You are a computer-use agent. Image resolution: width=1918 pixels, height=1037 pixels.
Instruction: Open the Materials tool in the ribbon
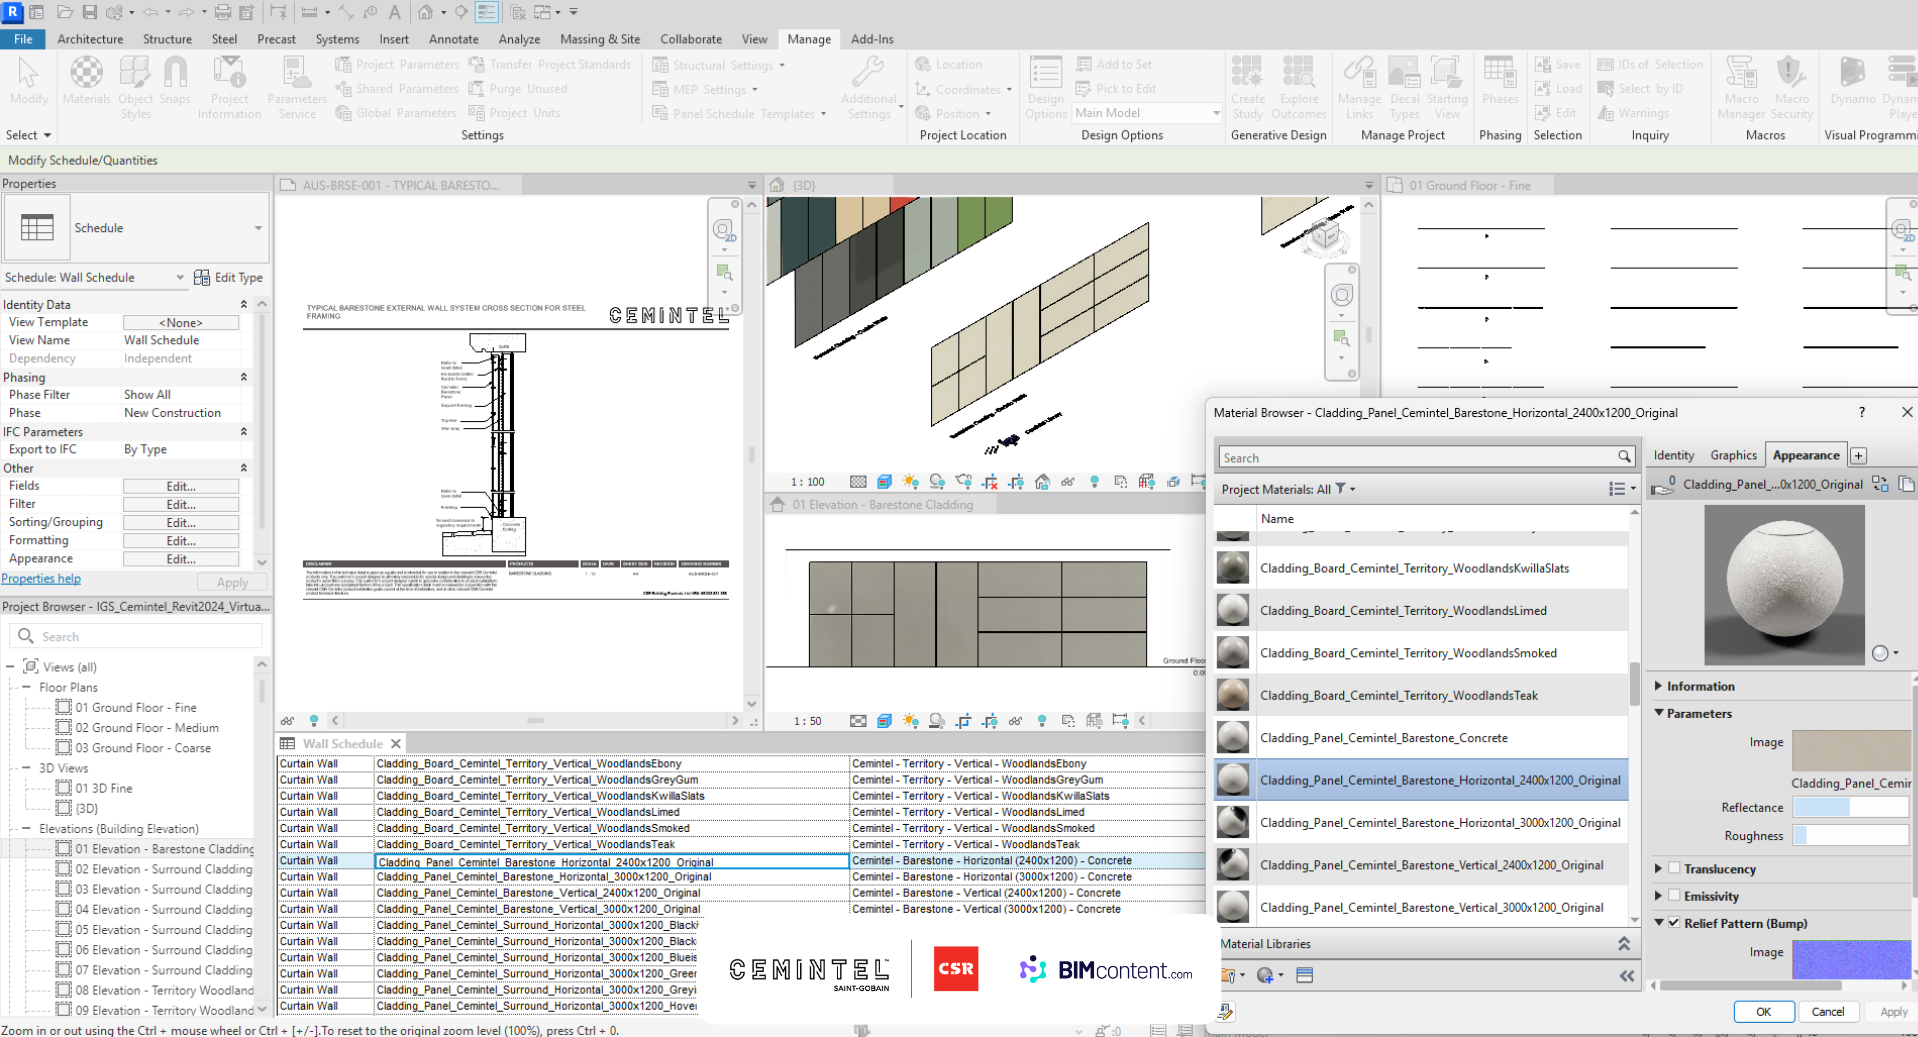pyautogui.click(x=87, y=81)
